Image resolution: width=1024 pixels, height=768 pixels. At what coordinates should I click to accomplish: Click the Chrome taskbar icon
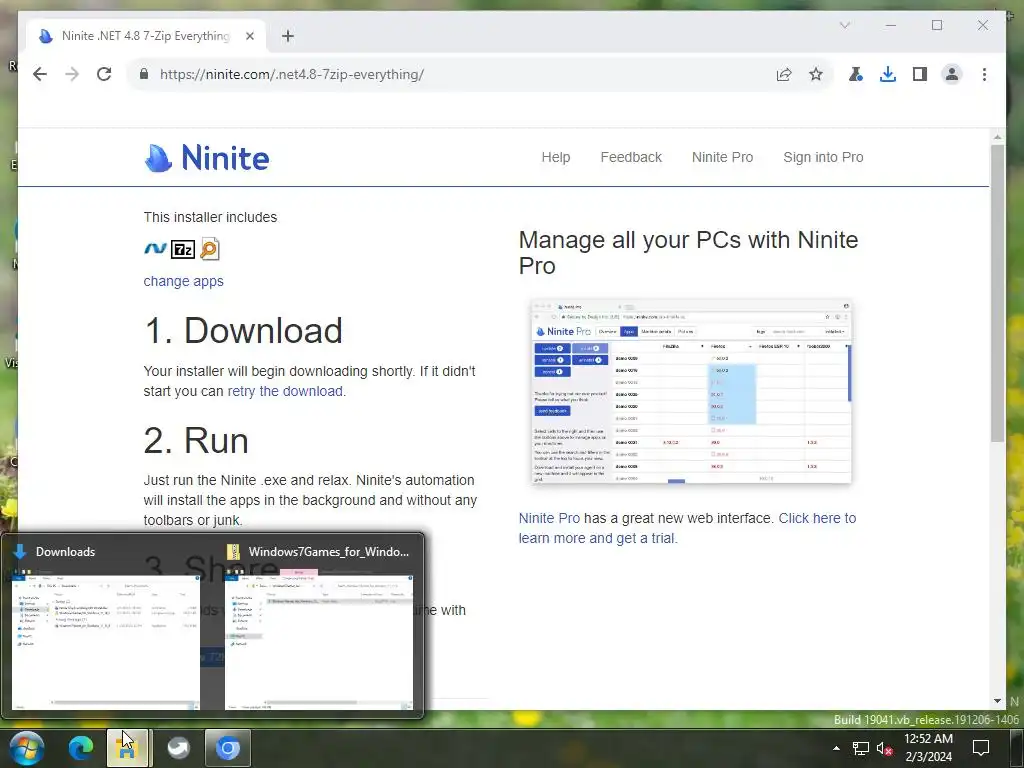228,748
